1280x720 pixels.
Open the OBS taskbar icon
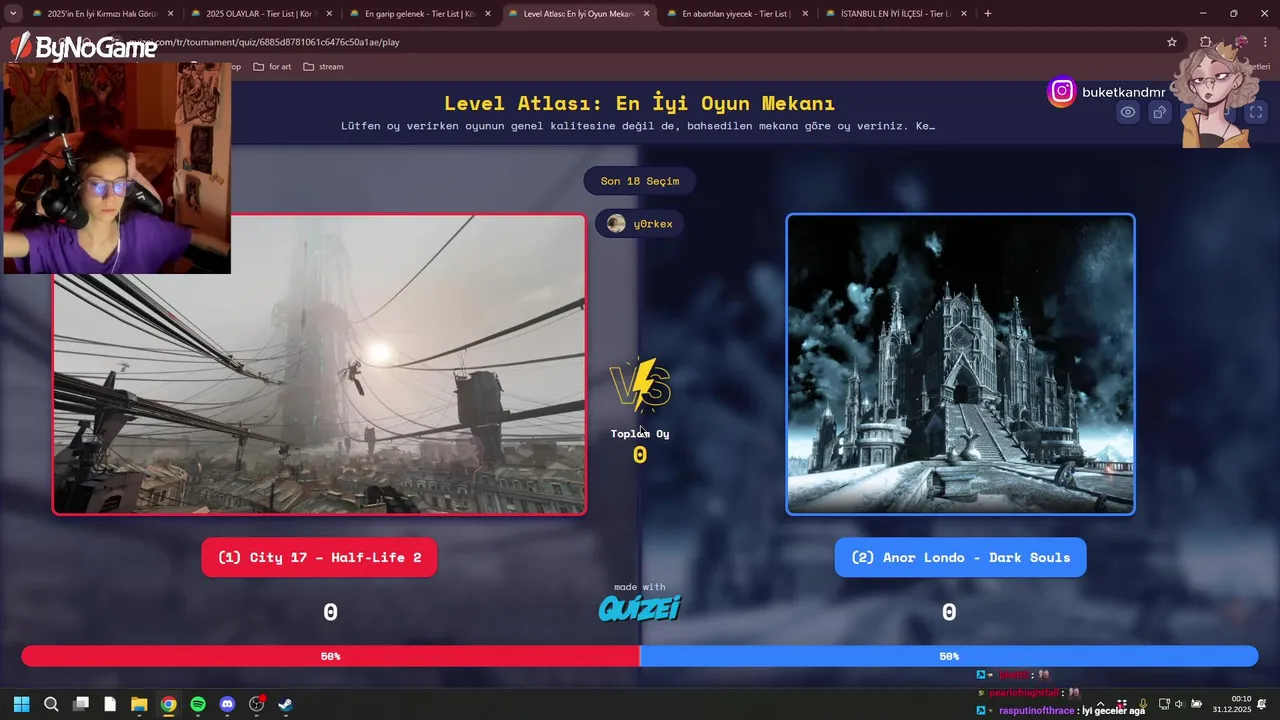tap(256, 704)
